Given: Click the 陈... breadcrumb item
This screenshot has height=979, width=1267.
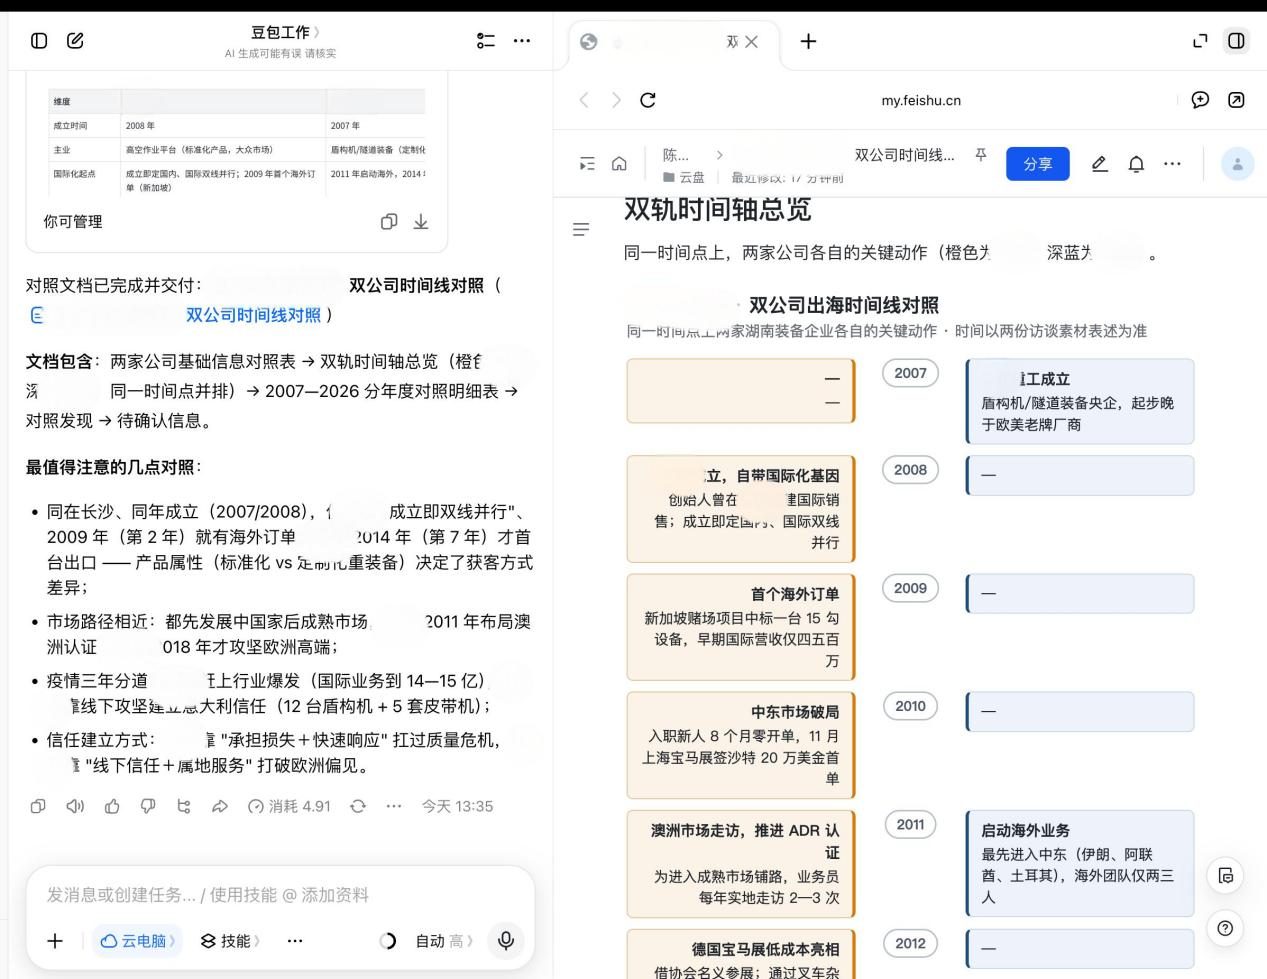Looking at the screenshot, I should coord(676,155).
